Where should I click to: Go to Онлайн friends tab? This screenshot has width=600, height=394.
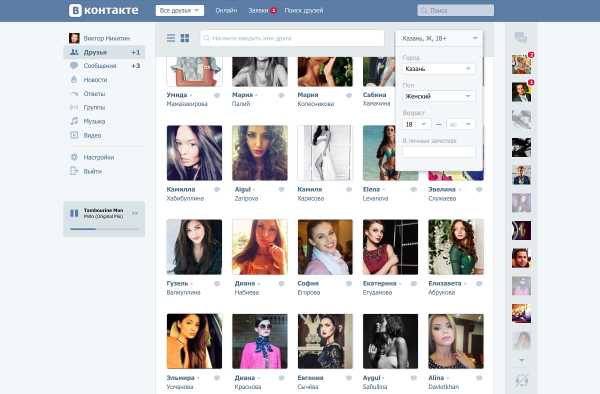point(226,11)
